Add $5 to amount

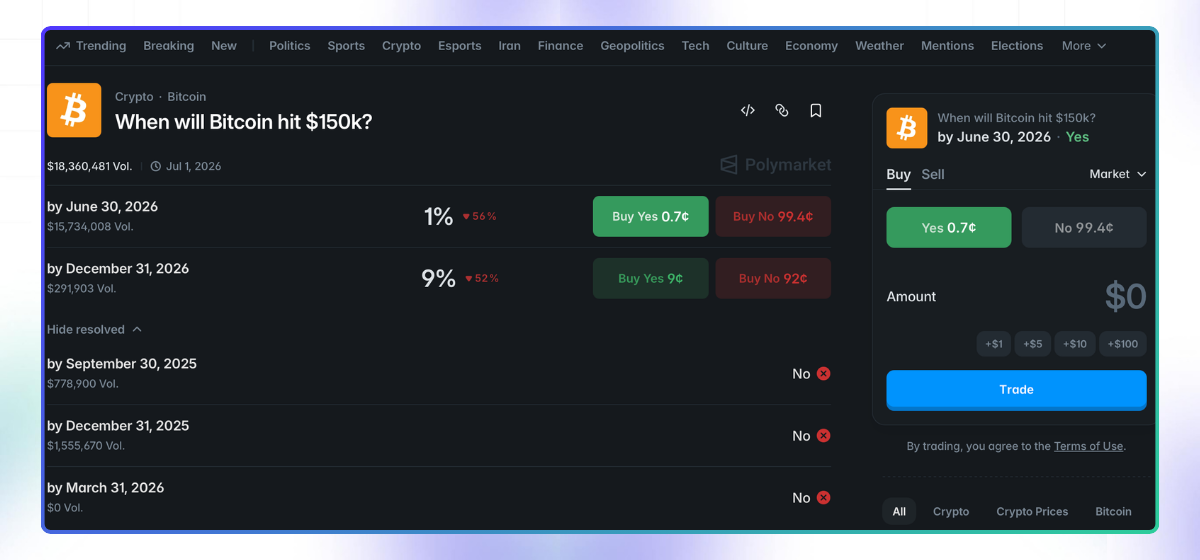[x=1033, y=344]
